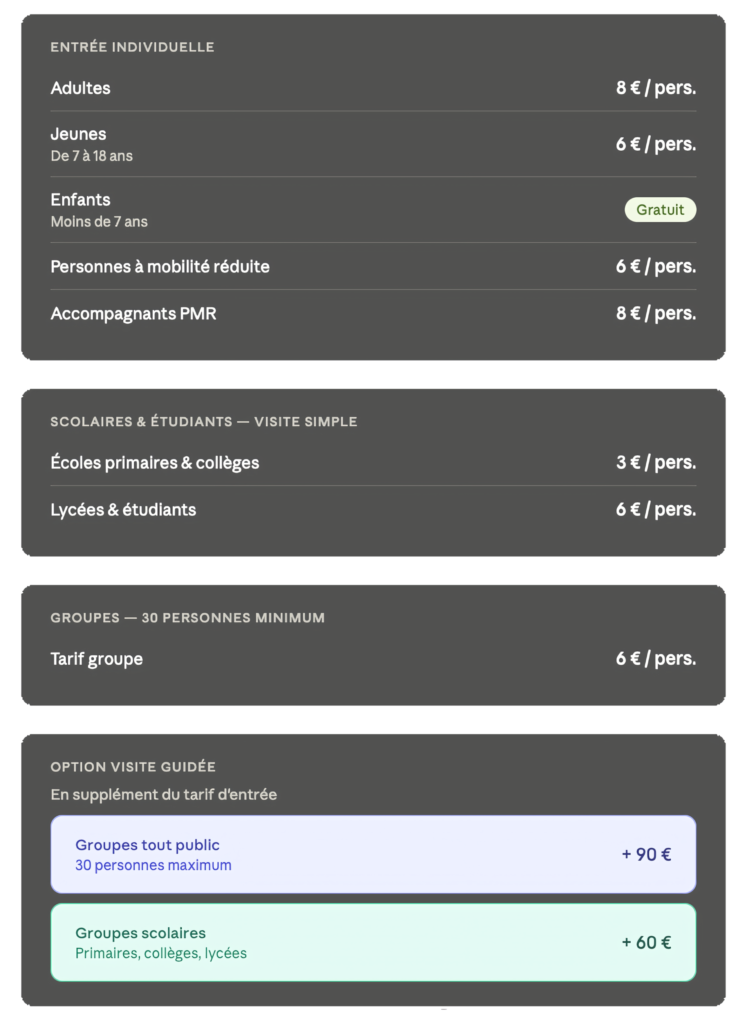Click the Tarif groupe label
Screen dimensions: 747x1024
(x=97, y=659)
